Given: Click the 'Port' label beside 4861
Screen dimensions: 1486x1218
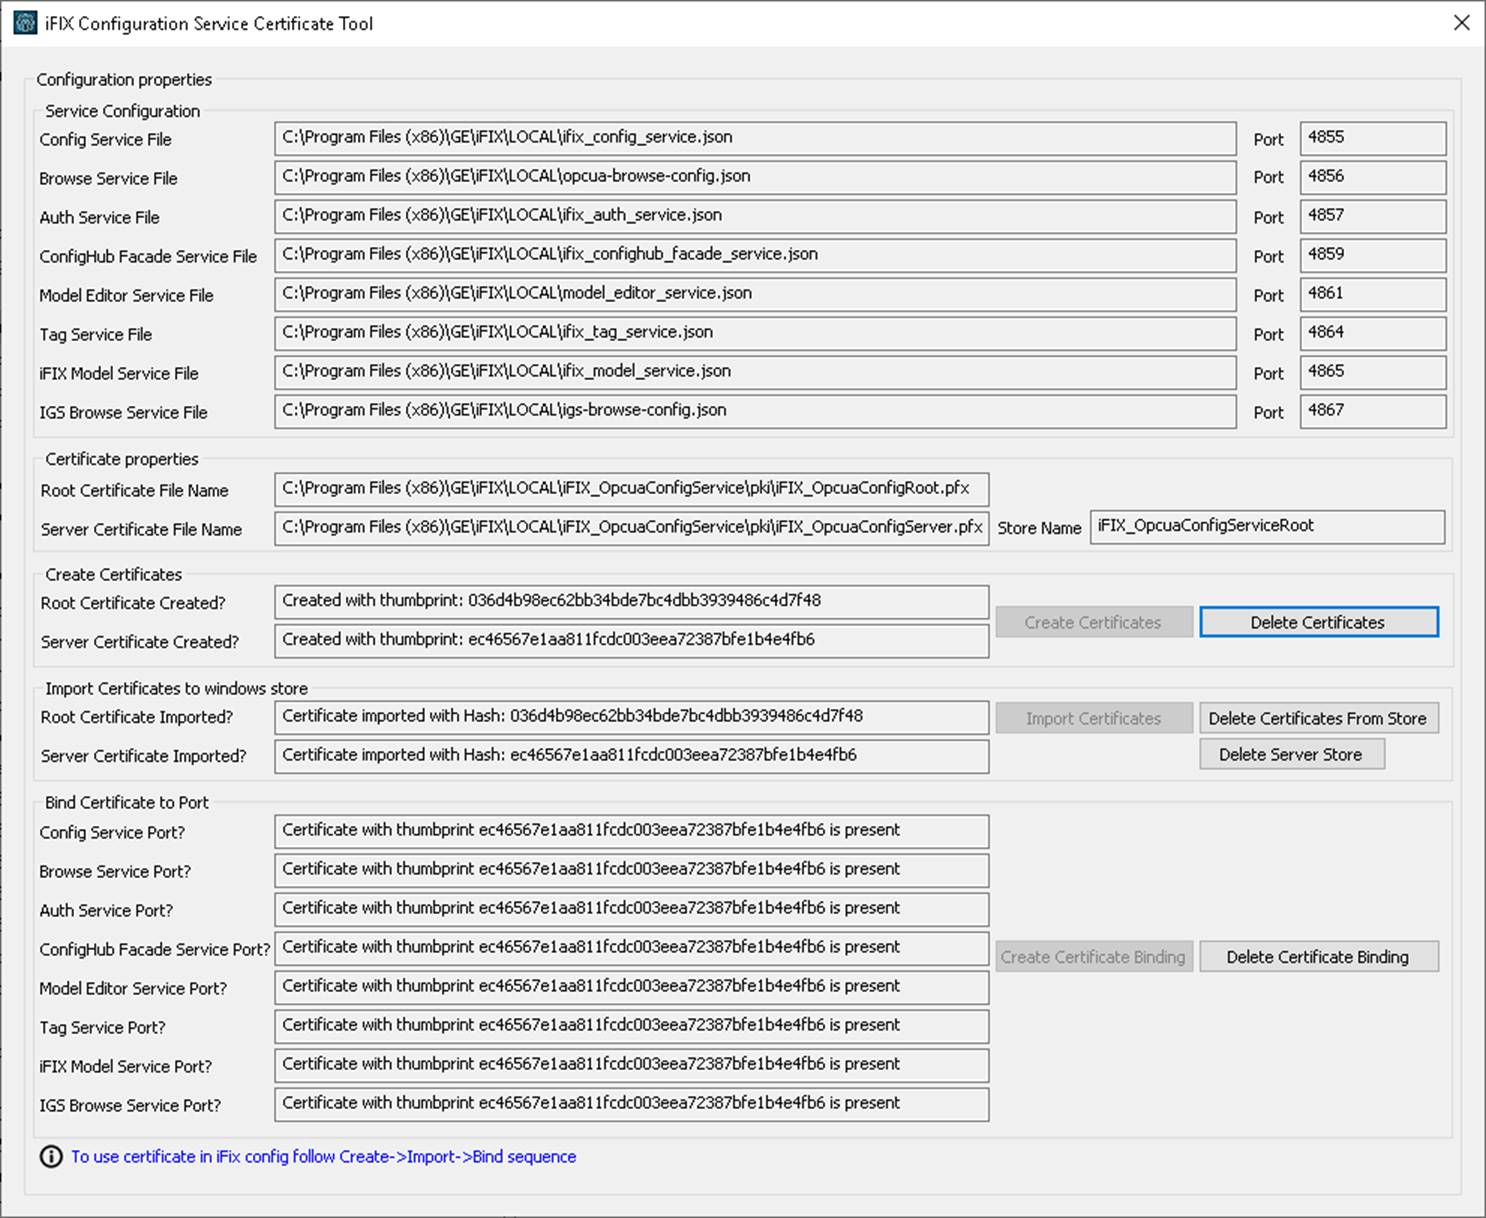Looking at the screenshot, I should [x=1268, y=296].
